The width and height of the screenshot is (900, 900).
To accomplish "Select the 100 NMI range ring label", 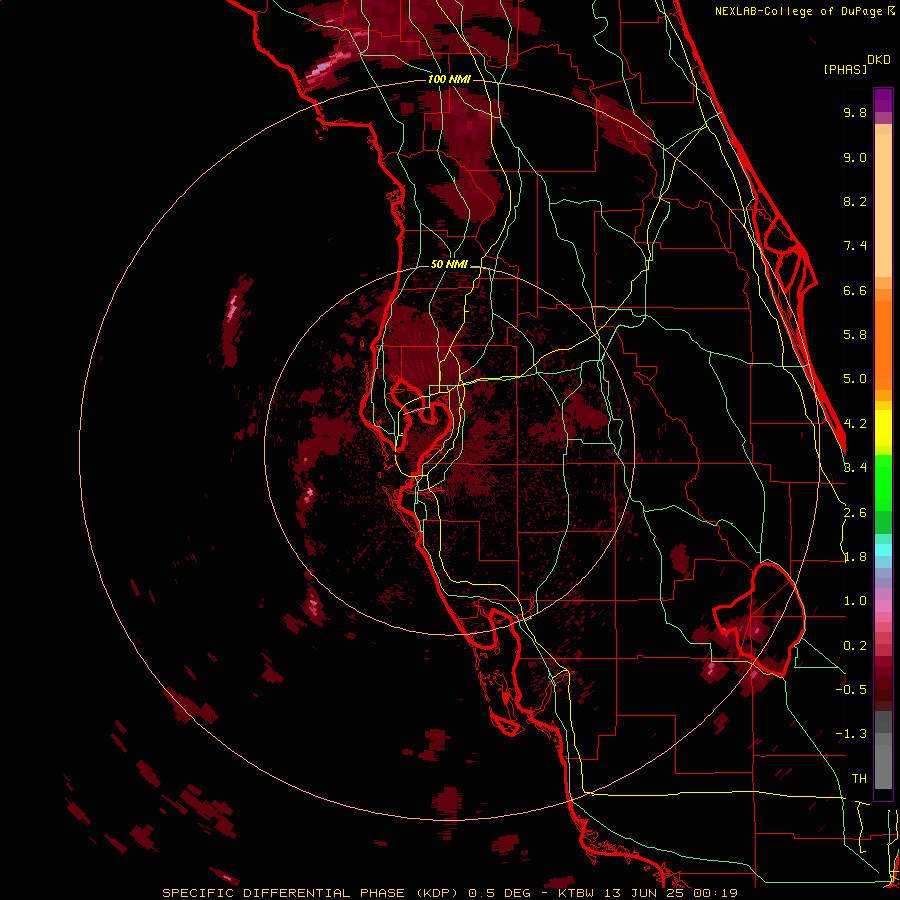I will click(x=449, y=79).
